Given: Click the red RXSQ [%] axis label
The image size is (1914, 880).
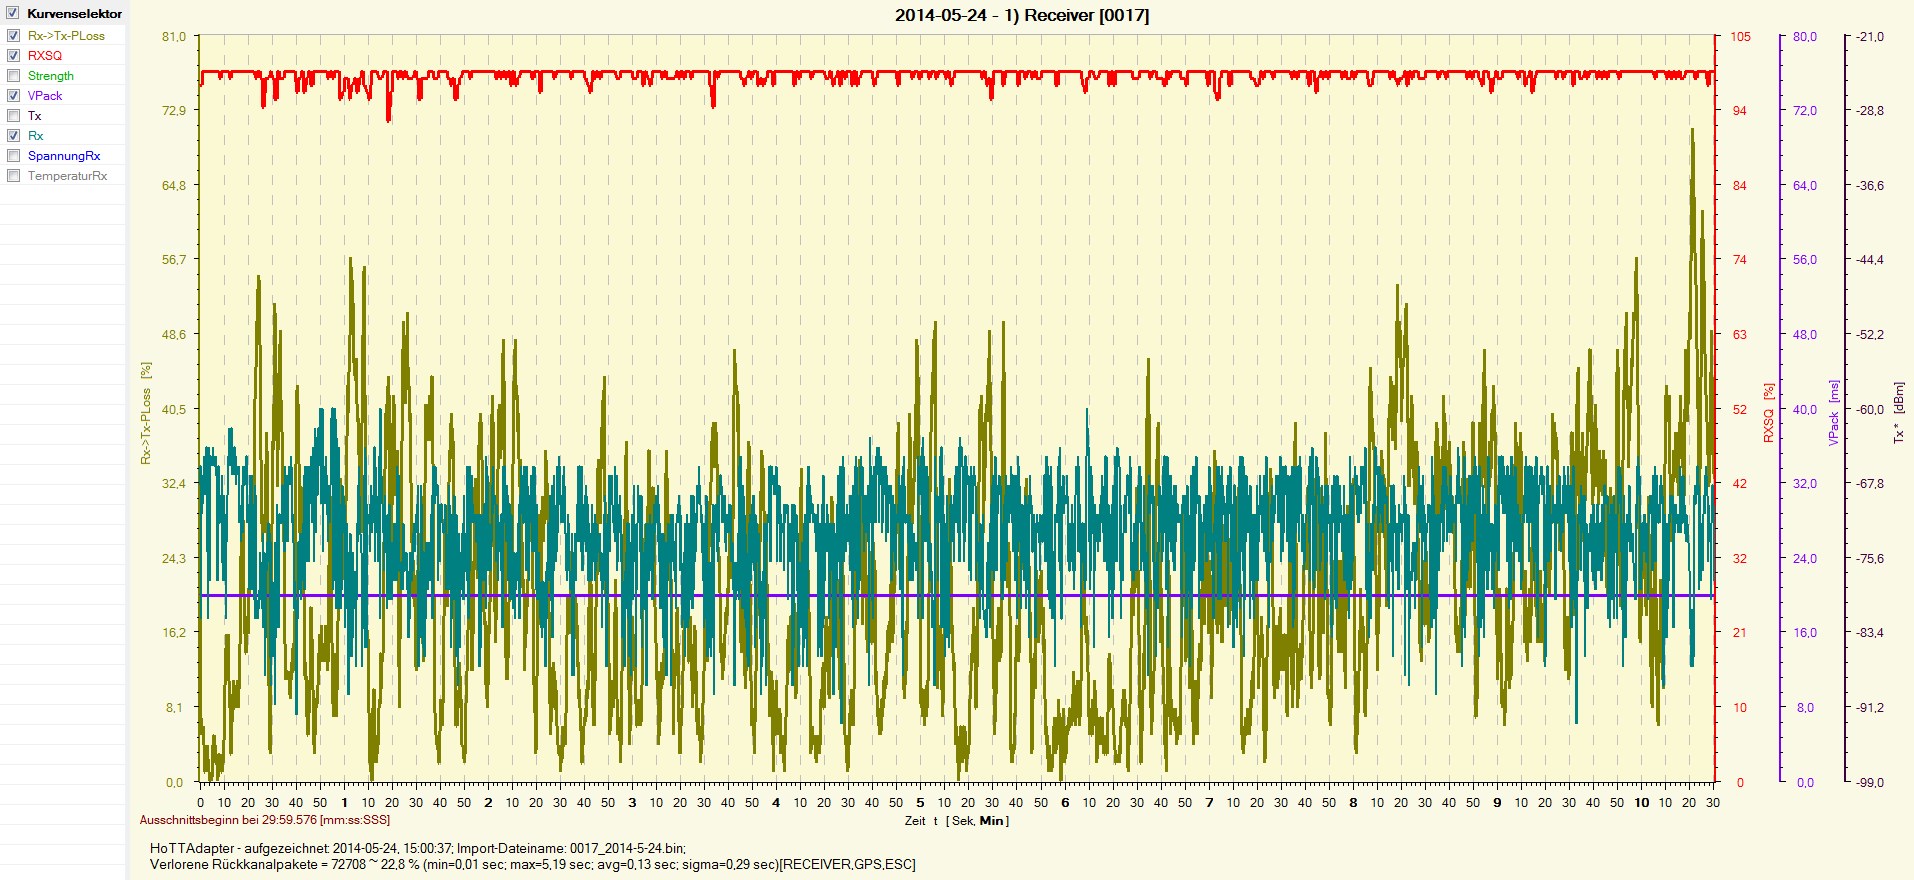Looking at the screenshot, I should point(1768,412).
